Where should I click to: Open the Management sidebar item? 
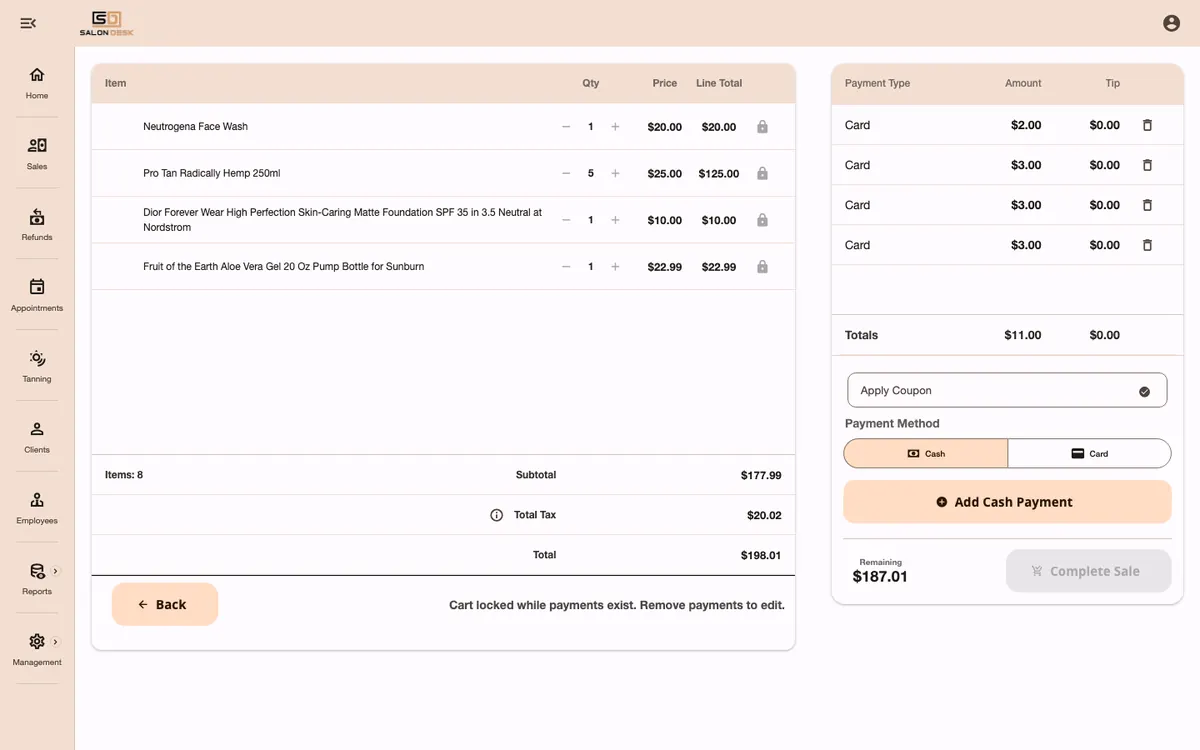[37, 650]
